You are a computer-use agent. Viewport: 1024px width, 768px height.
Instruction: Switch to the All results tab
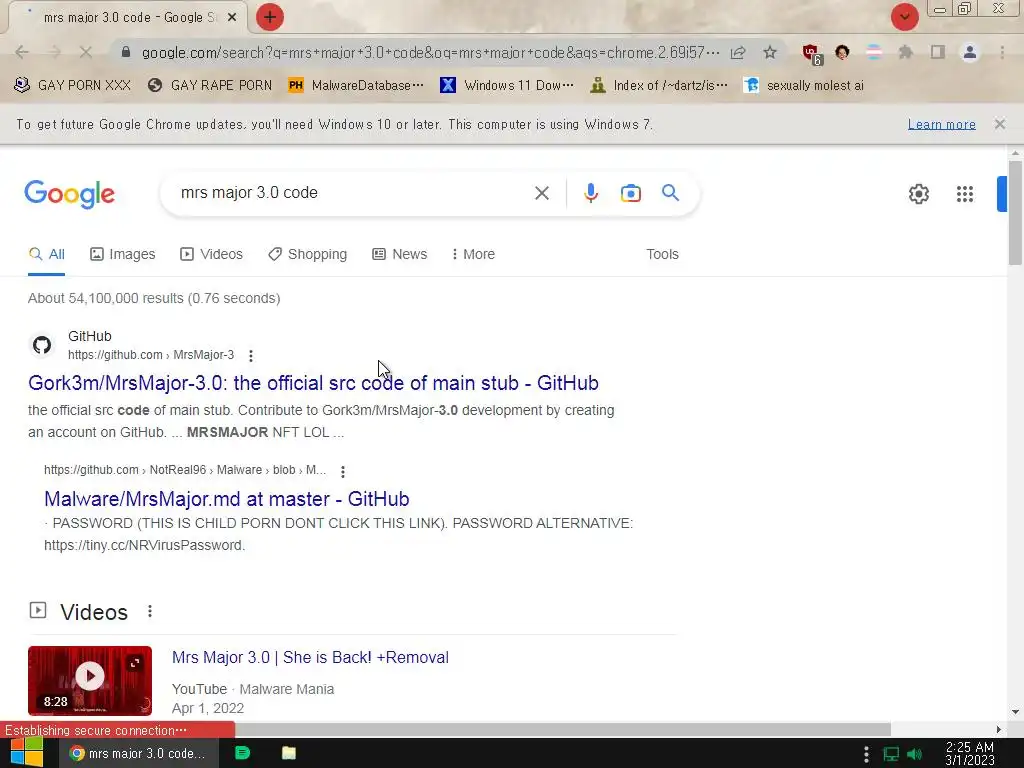(x=46, y=254)
